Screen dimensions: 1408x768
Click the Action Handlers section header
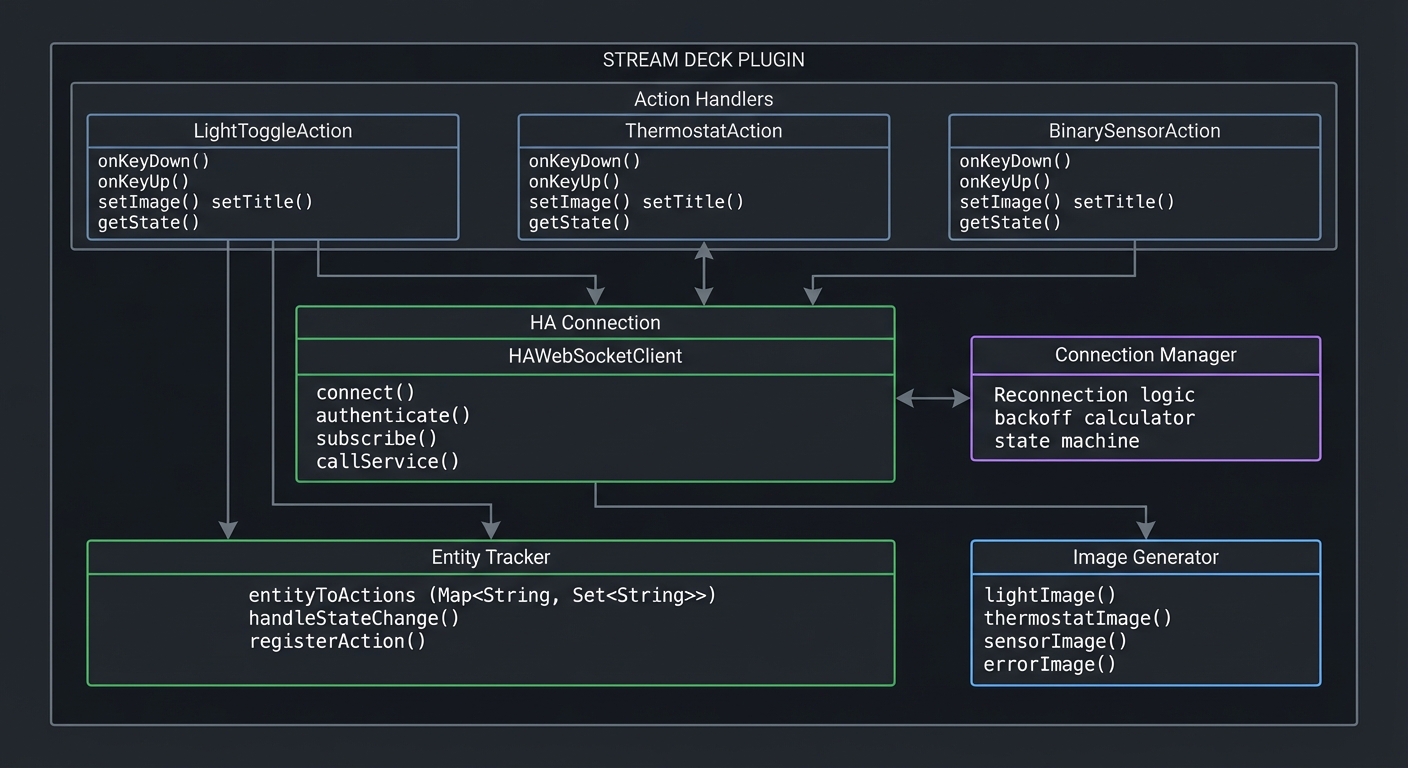(x=703, y=99)
